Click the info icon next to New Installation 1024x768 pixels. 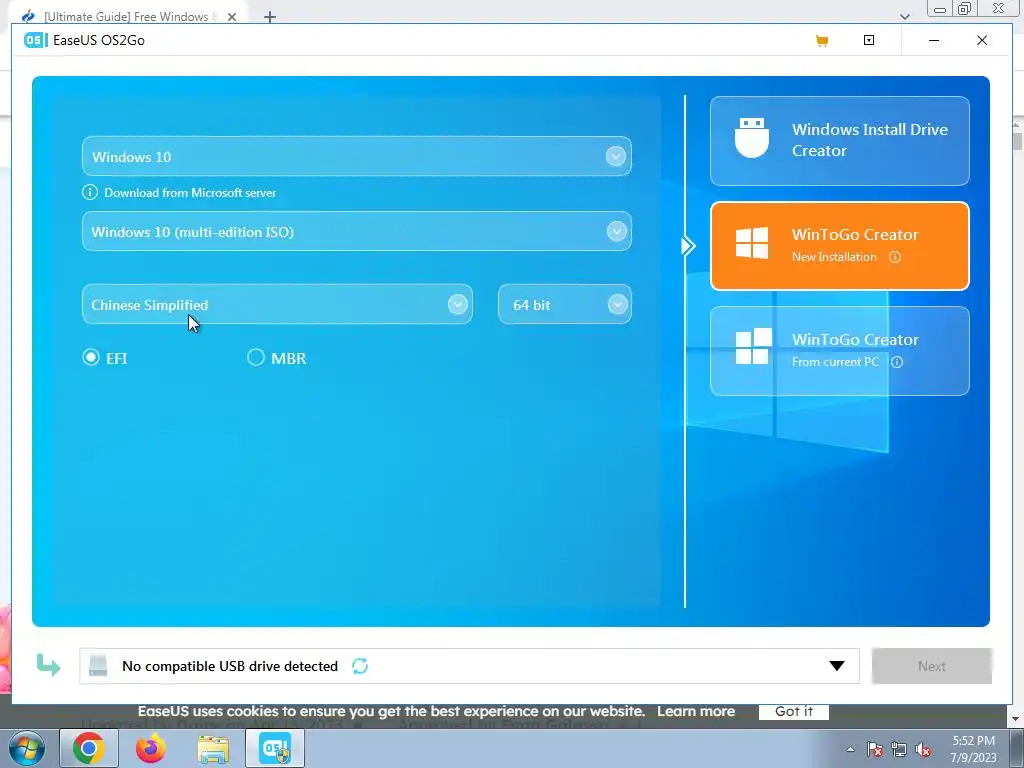(895, 257)
